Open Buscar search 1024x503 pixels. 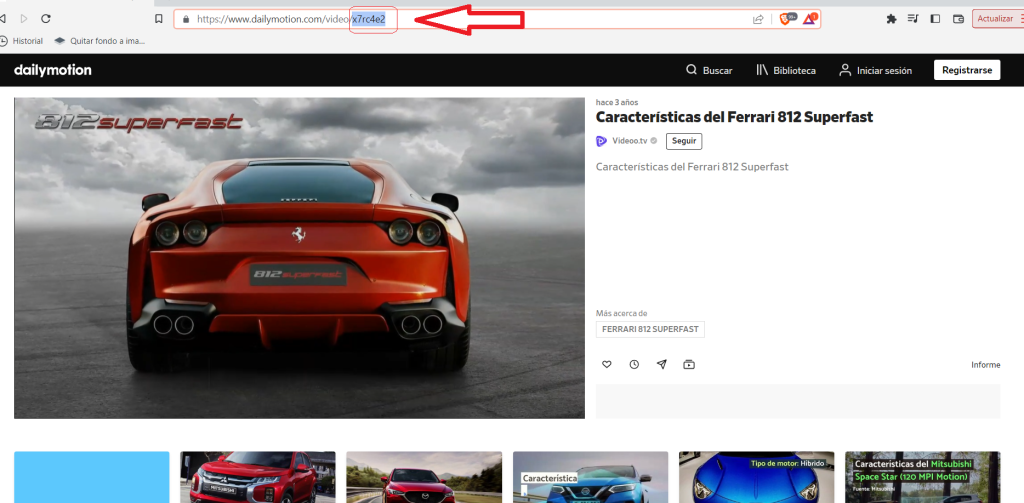point(709,70)
